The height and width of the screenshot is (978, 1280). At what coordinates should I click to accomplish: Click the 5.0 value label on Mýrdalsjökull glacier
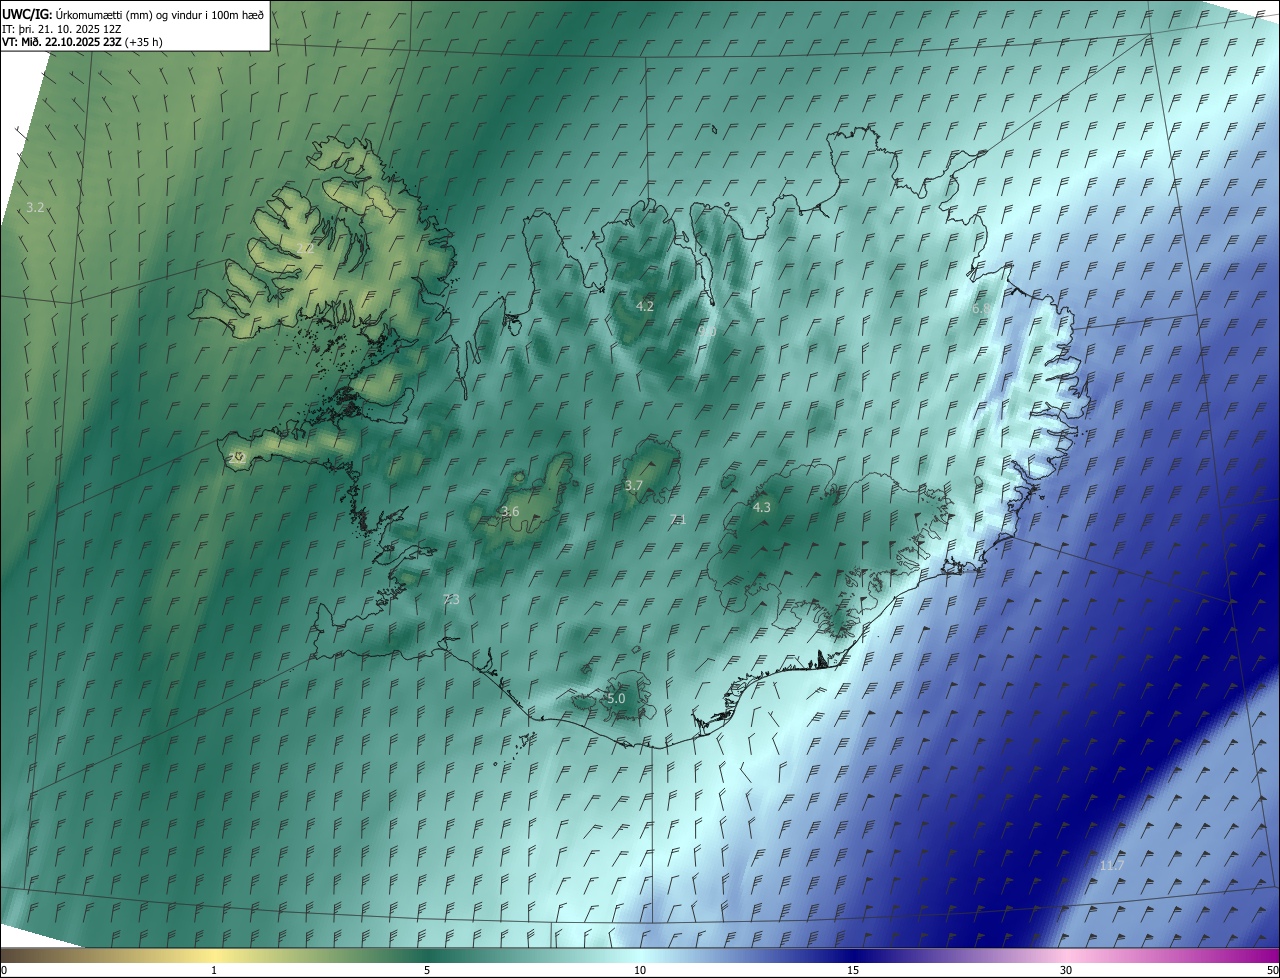pyautogui.click(x=616, y=698)
